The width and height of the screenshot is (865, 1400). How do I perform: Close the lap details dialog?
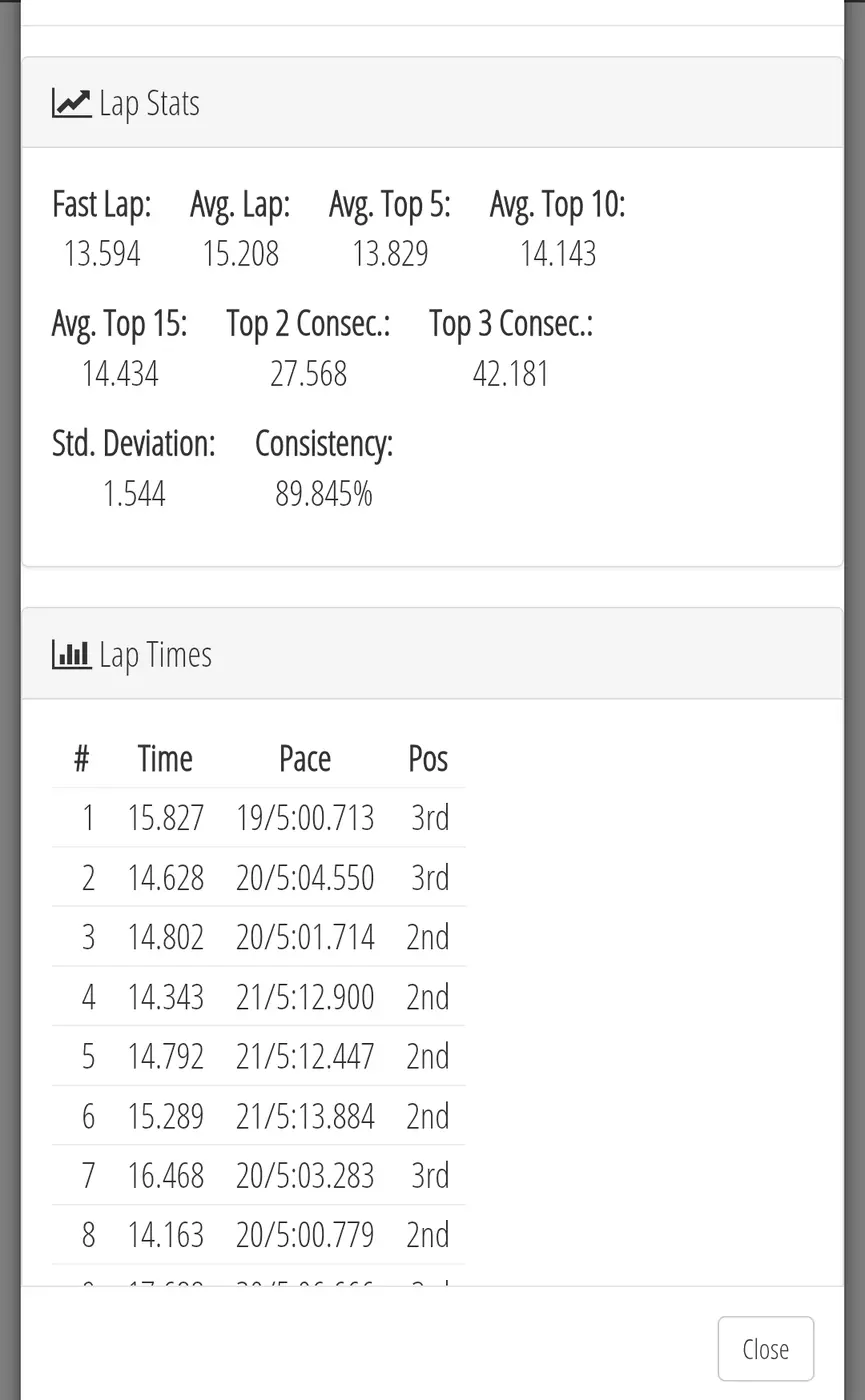click(x=766, y=1349)
